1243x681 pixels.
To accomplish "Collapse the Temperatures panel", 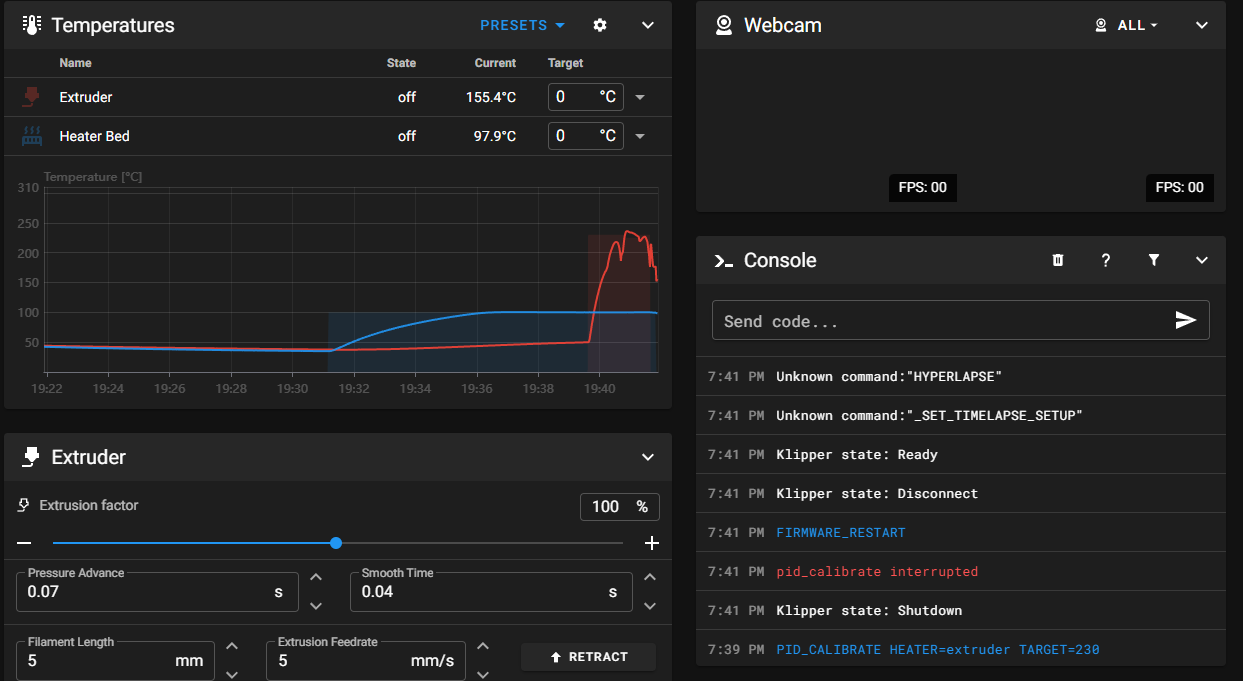I will [x=648, y=25].
